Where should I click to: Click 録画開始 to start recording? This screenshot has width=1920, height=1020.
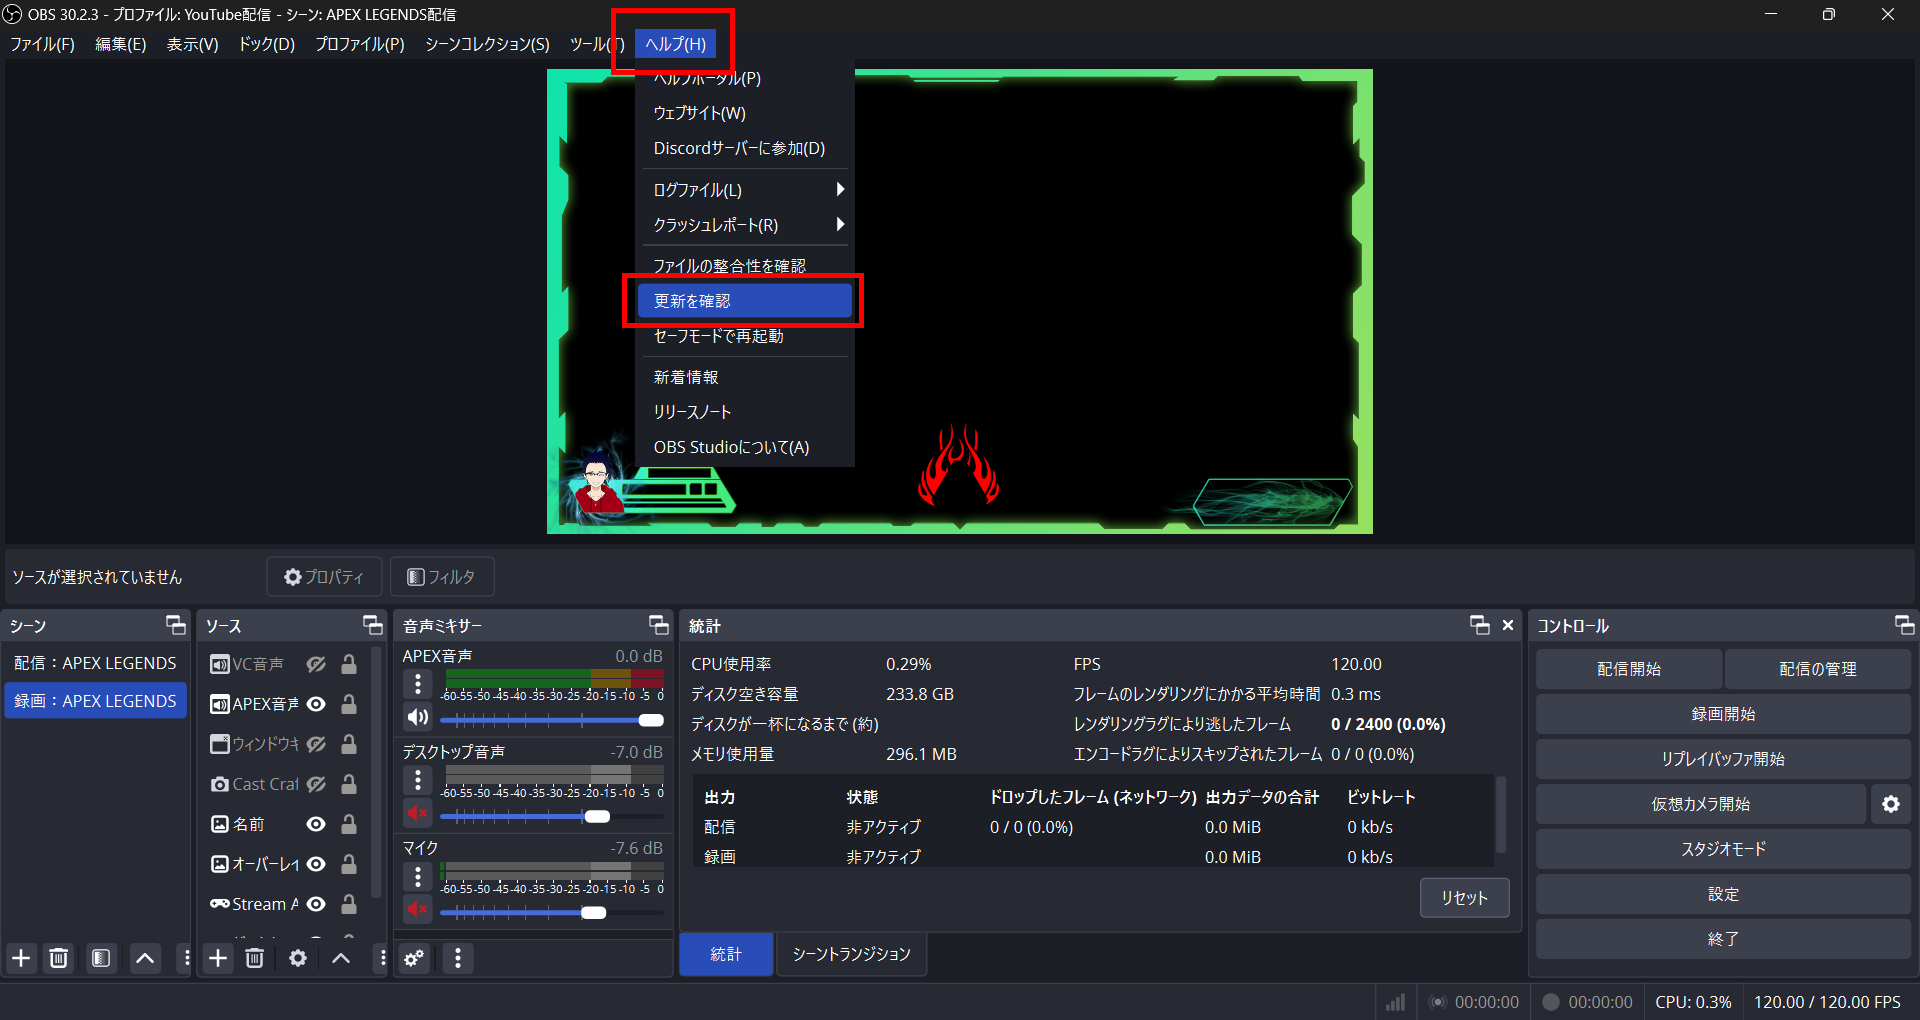[x=1723, y=714]
